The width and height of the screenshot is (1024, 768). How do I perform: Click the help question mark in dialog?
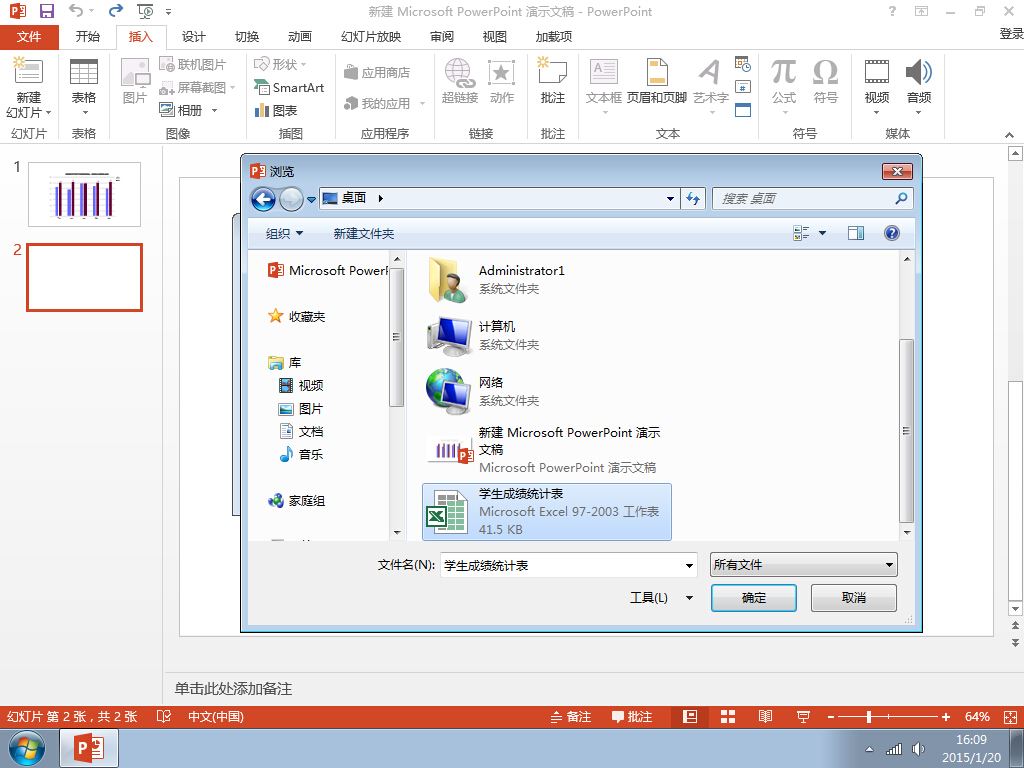[x=891, y=233]
